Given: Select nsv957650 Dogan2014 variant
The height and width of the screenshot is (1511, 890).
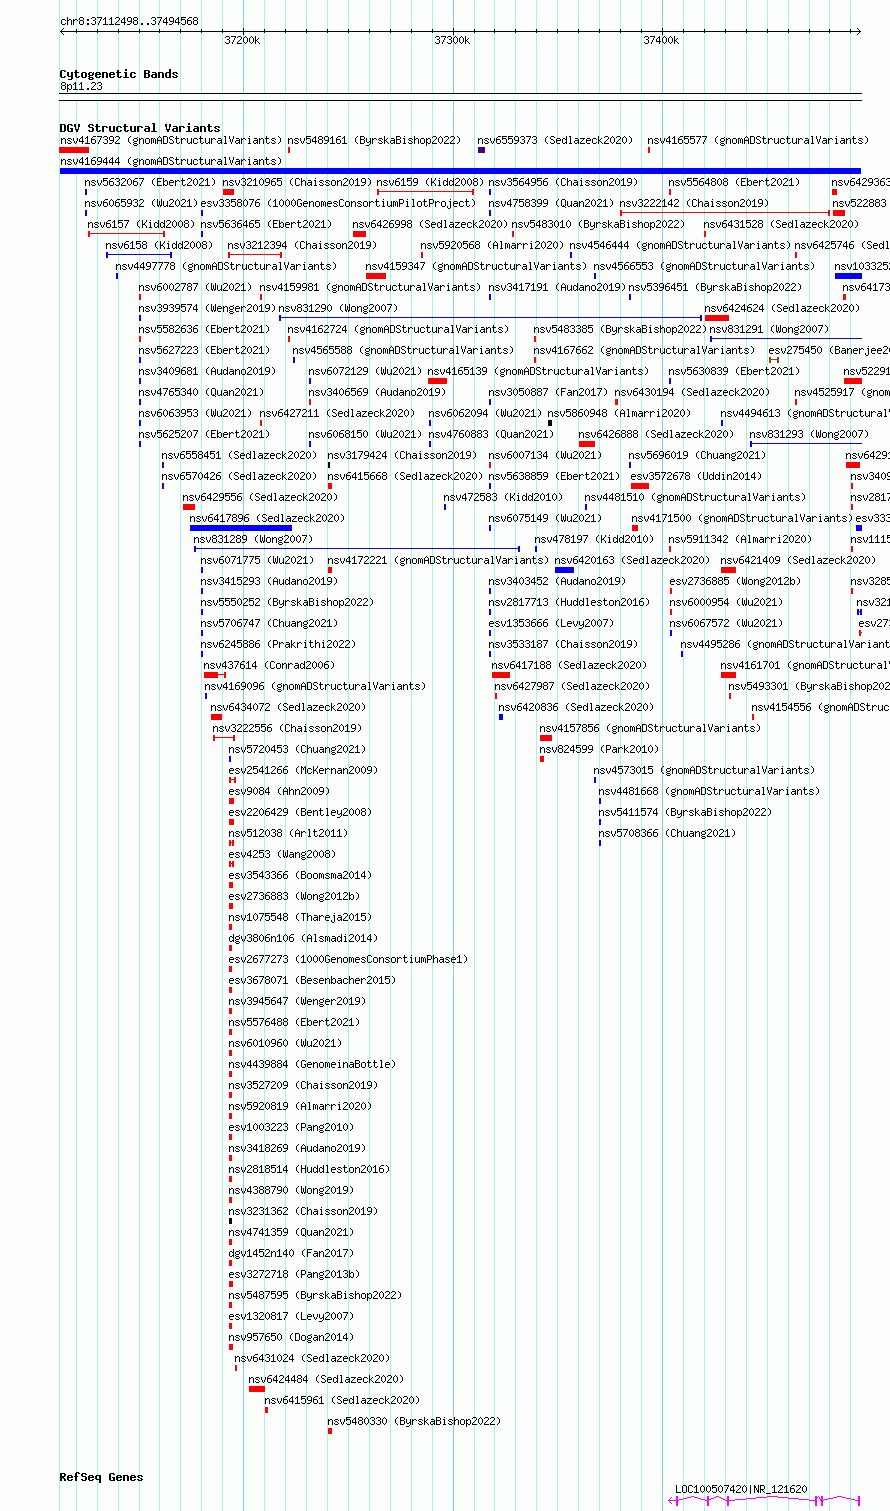Looking at the screenshot, I should tap(291, 1337).
